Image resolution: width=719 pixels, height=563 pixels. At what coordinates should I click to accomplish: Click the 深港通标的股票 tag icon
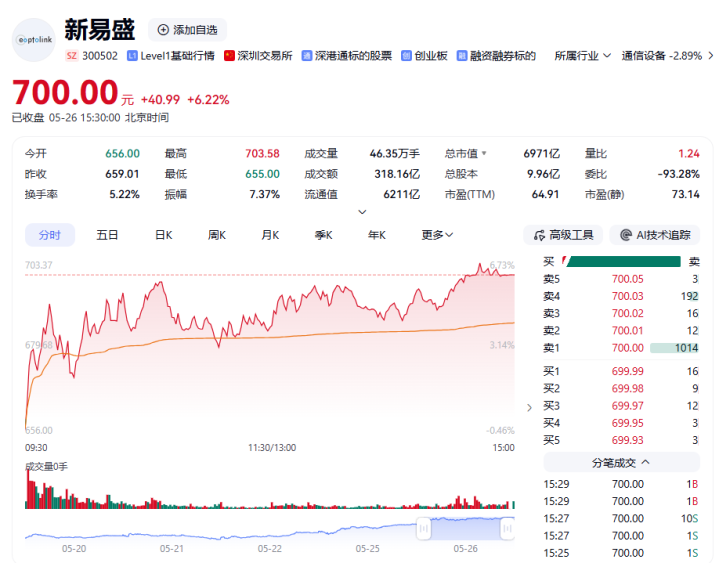[x=307, y=56]
